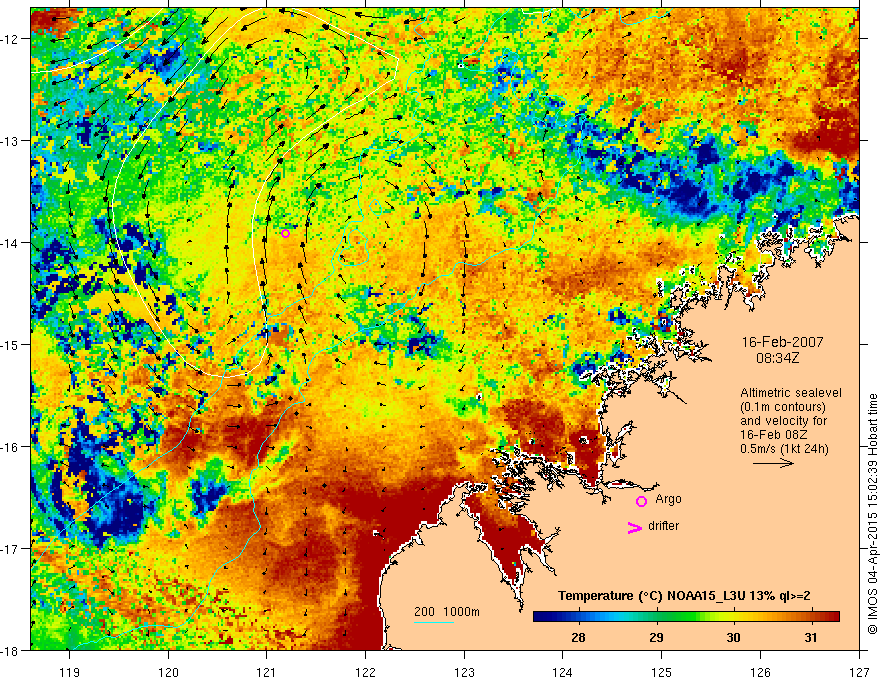Click the latitude axis label '-17'

coord(11,548)
